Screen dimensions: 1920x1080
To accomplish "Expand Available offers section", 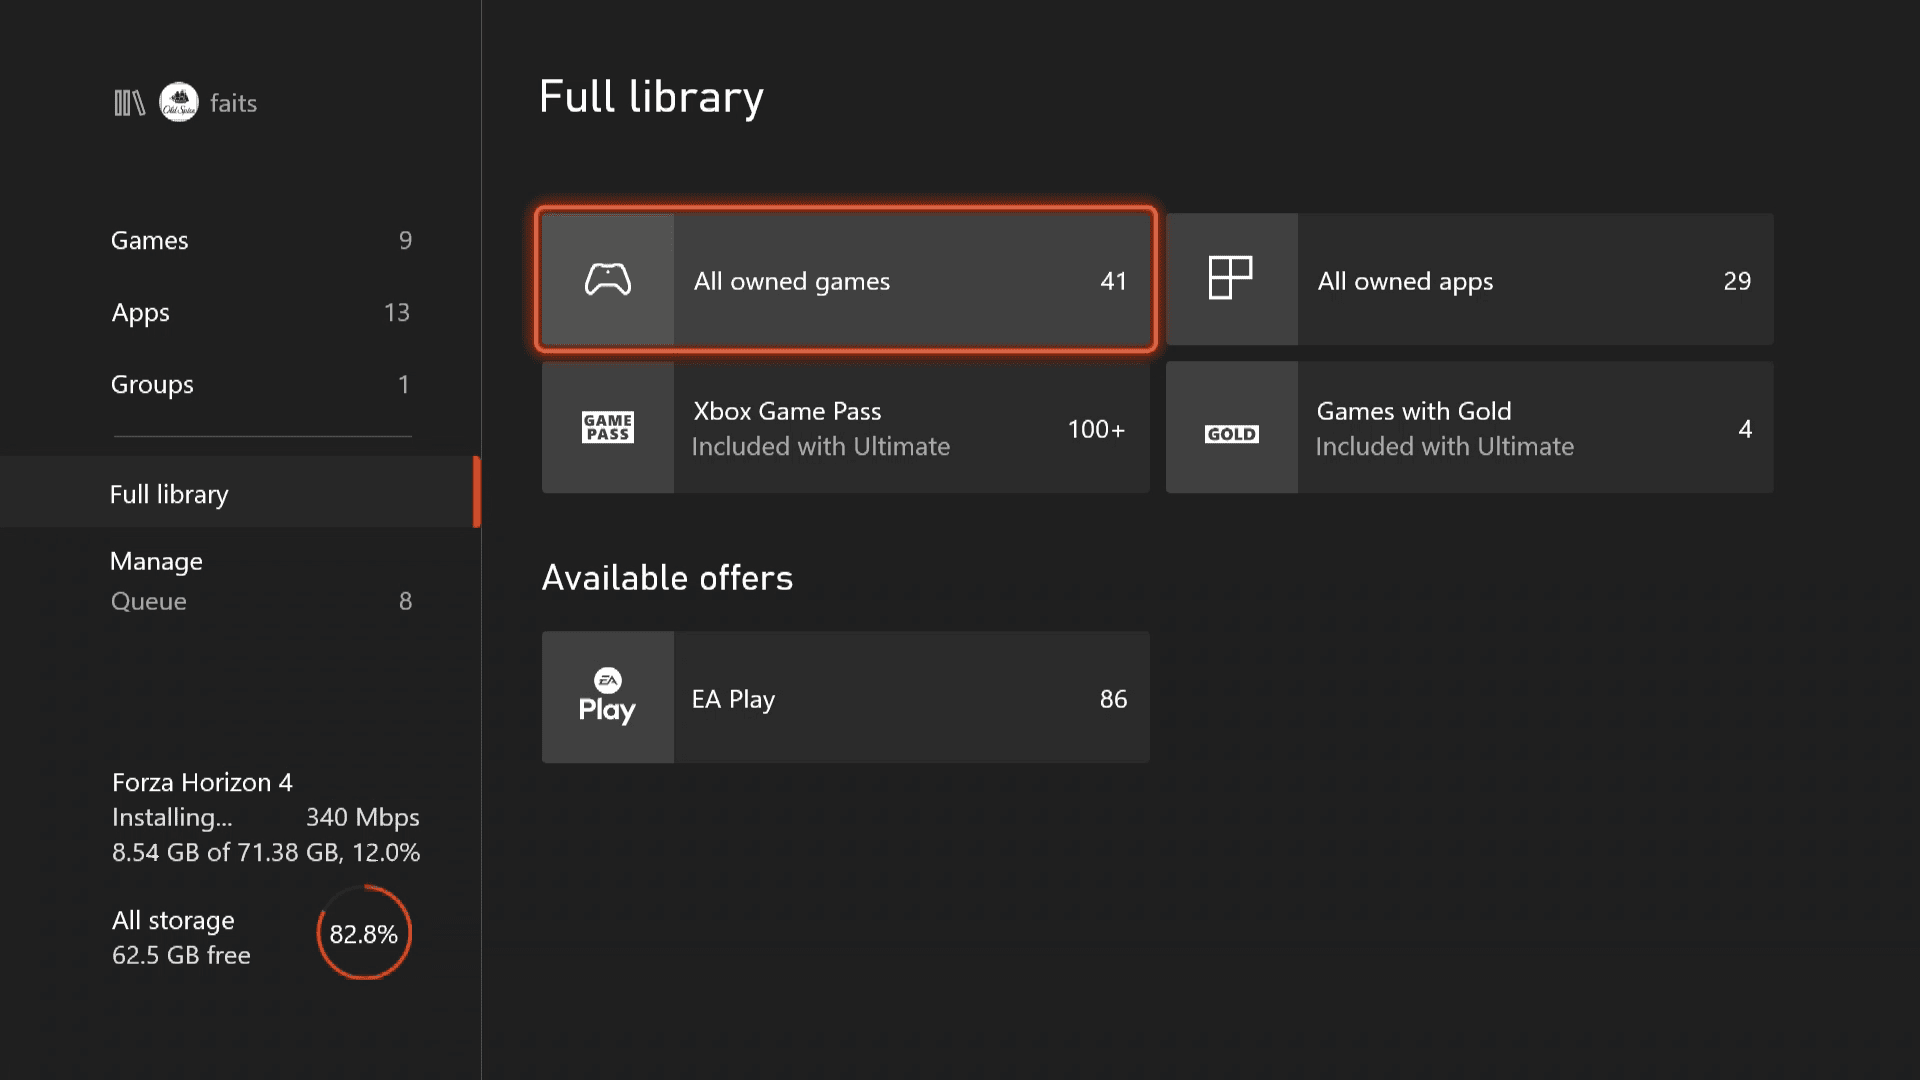I will click(x=669, y=576).
